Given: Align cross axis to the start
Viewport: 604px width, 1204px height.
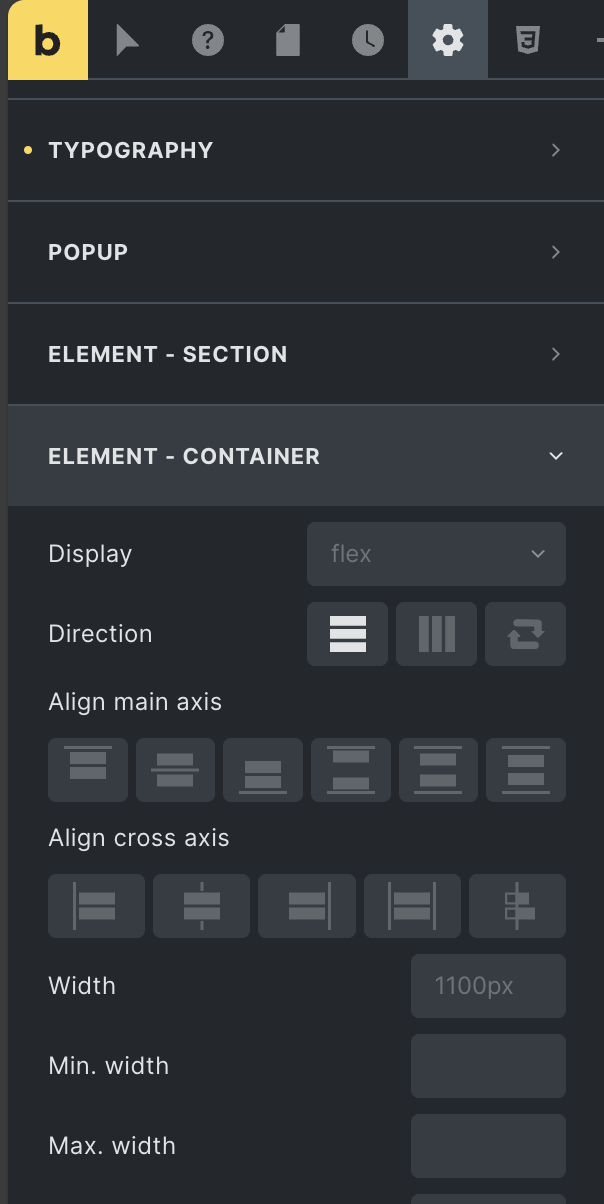Looking at the screenshot, I should tap(96, 906).
